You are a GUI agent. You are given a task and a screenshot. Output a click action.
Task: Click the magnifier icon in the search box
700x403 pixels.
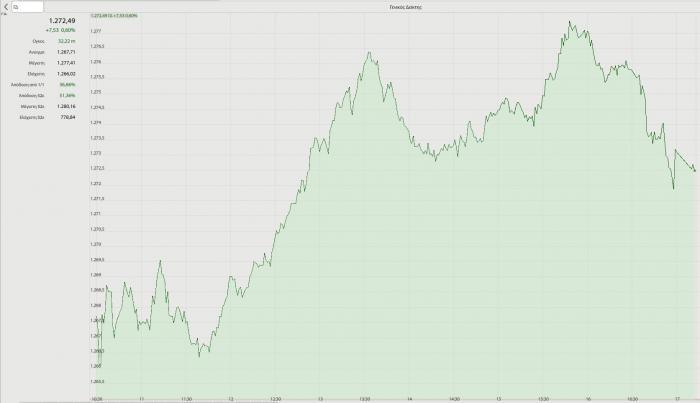point(17,6)
